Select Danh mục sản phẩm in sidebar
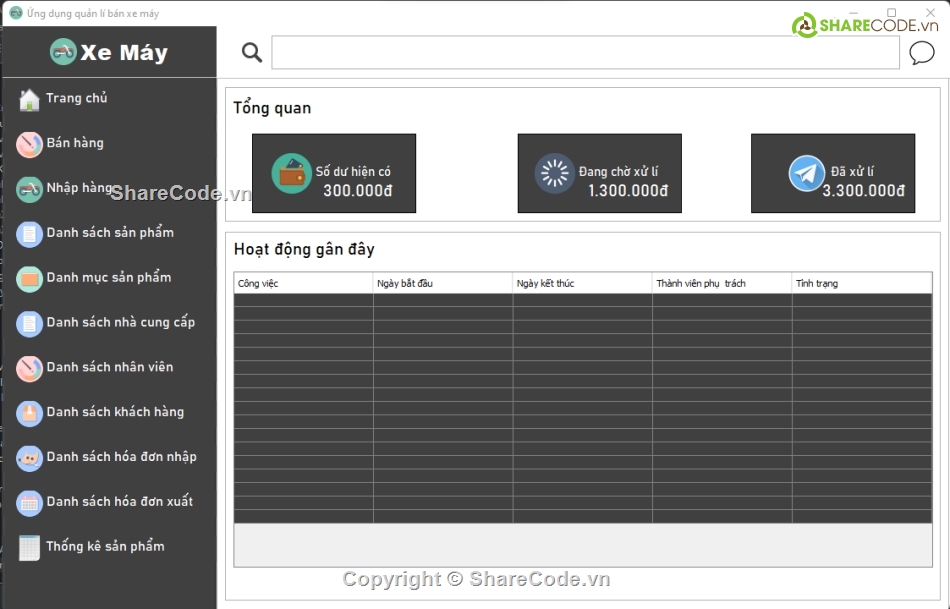Image resolution: width=950 pixels, height=609 pixels. (x=108, y=278)
